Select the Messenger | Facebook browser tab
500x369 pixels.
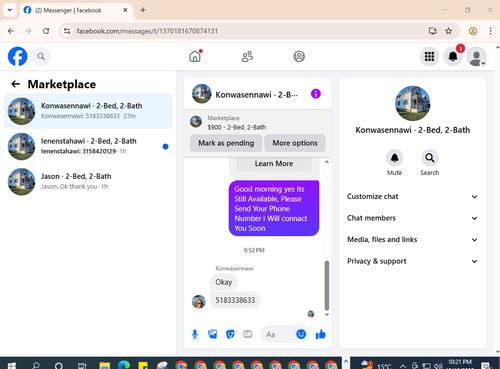click(x=76, y=10)
